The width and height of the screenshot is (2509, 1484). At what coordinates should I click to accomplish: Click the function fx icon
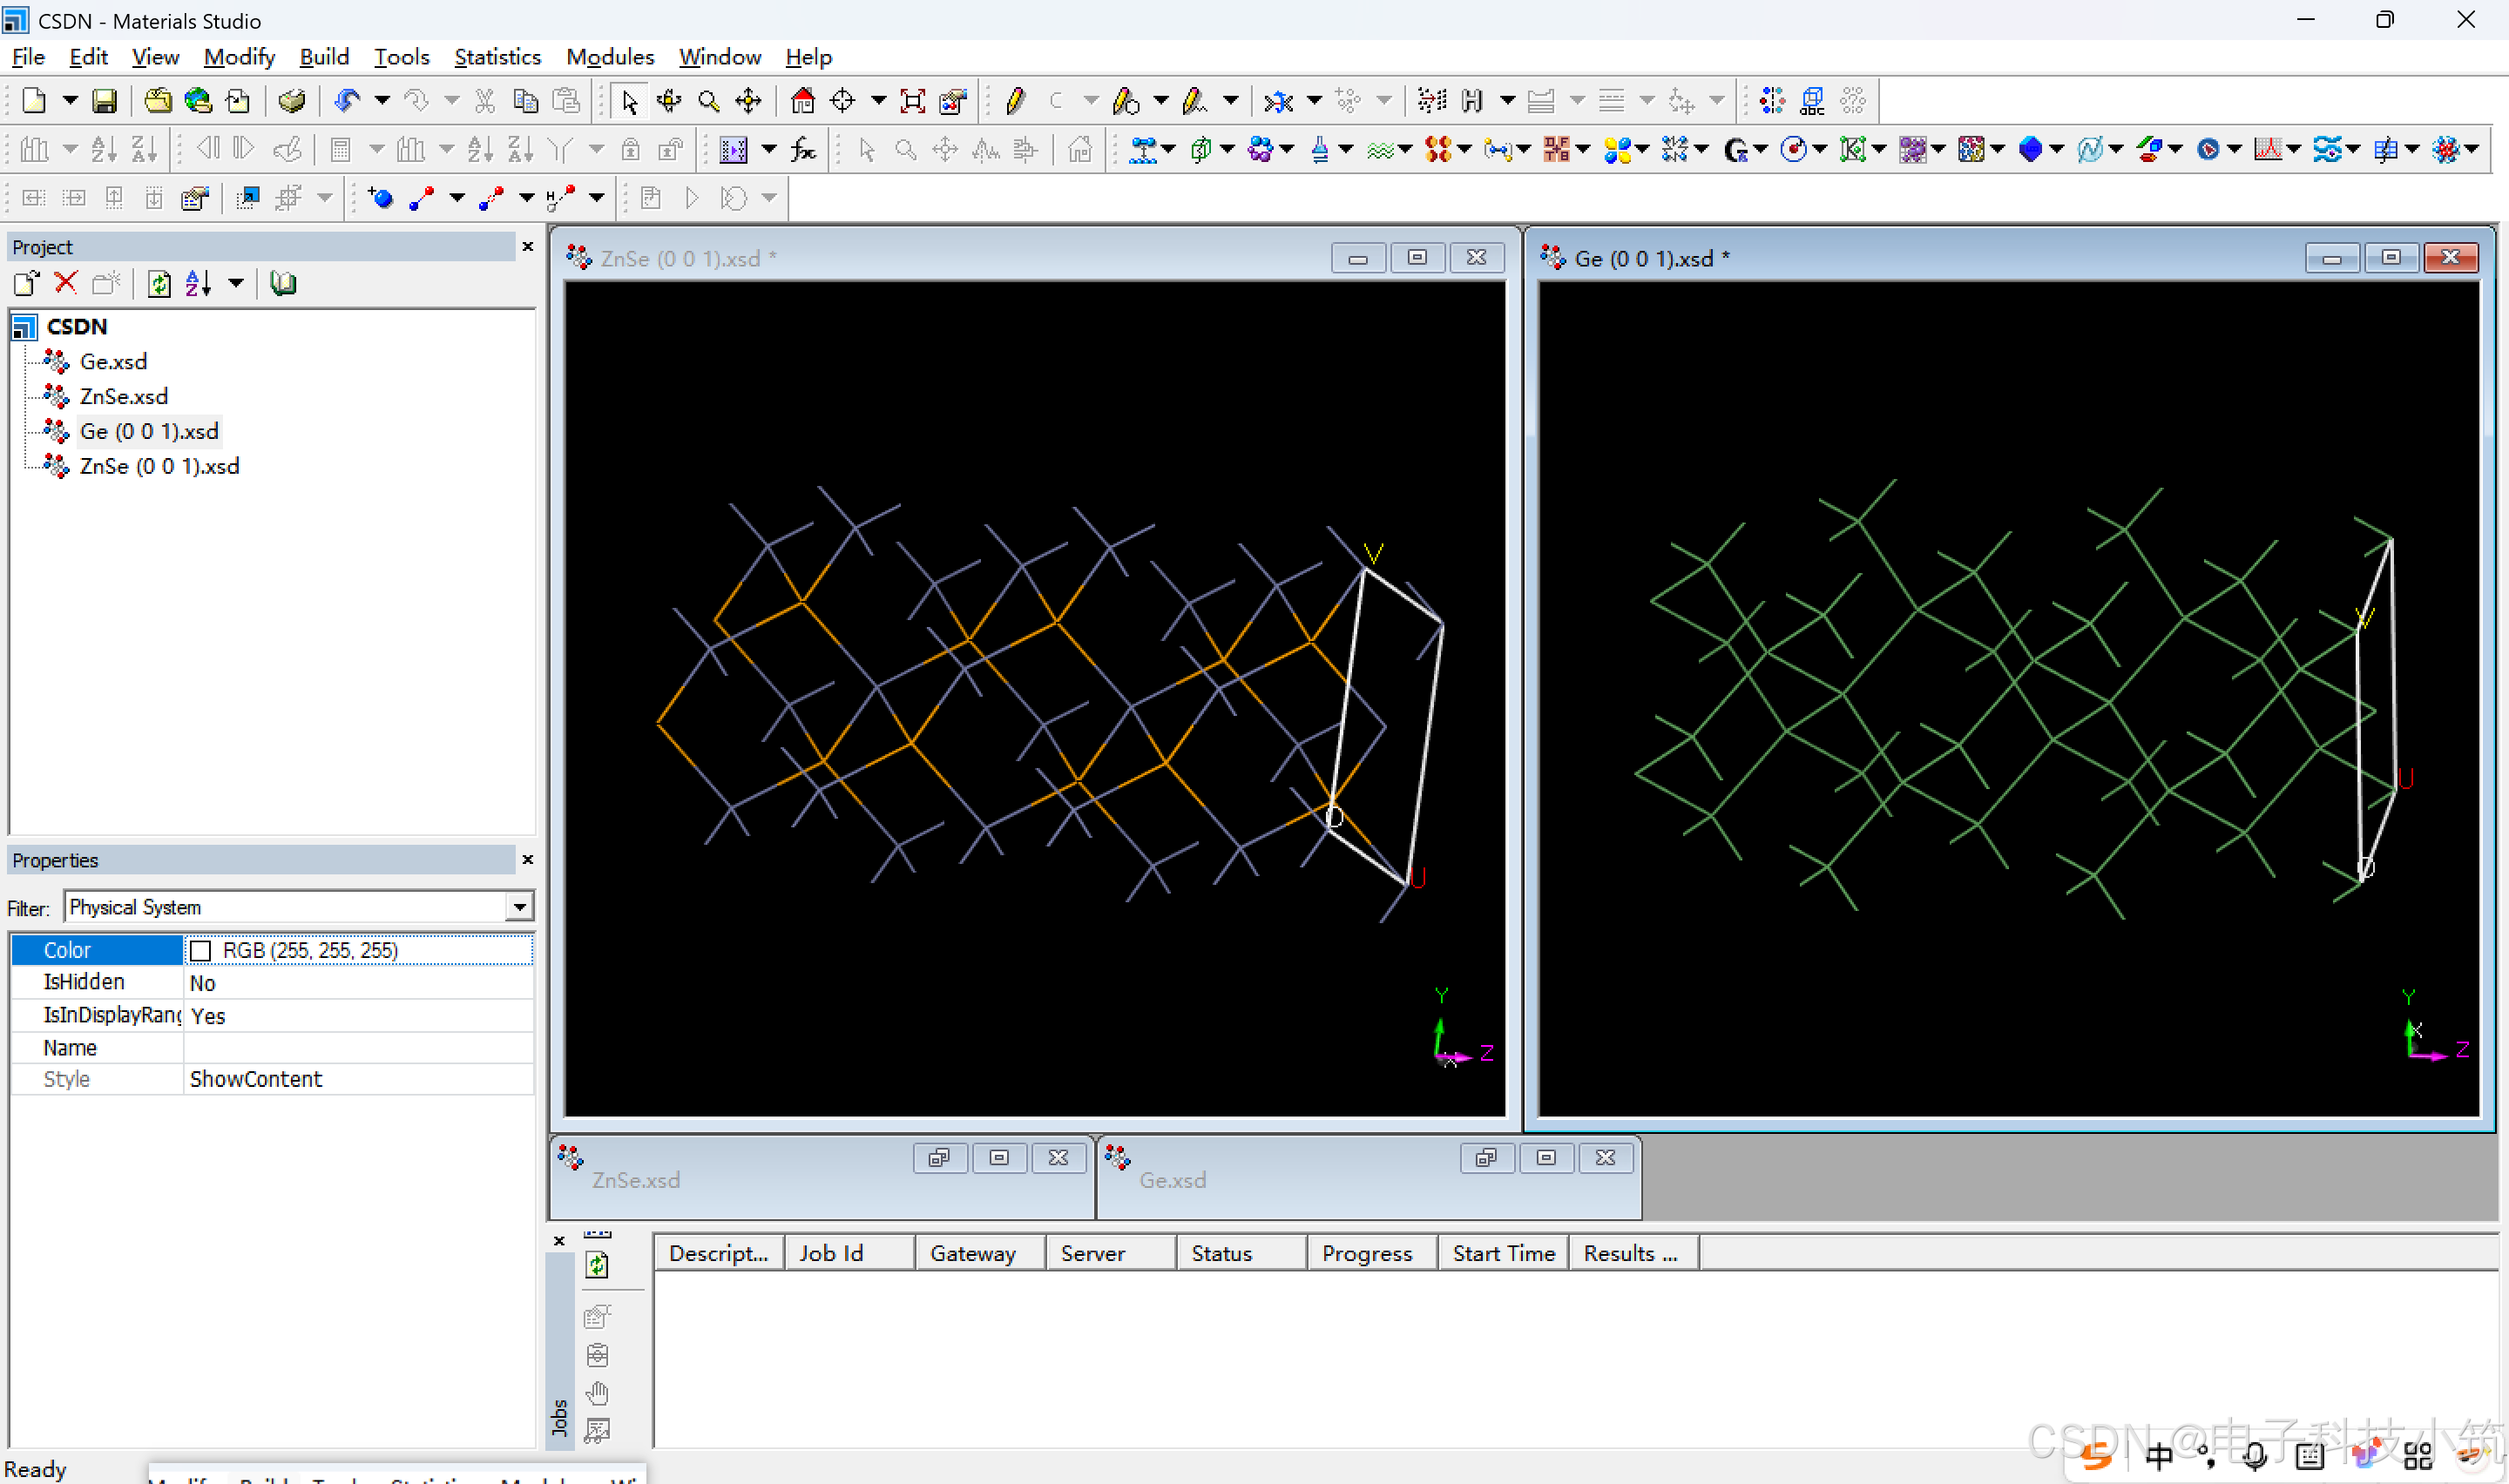[803, 150]
